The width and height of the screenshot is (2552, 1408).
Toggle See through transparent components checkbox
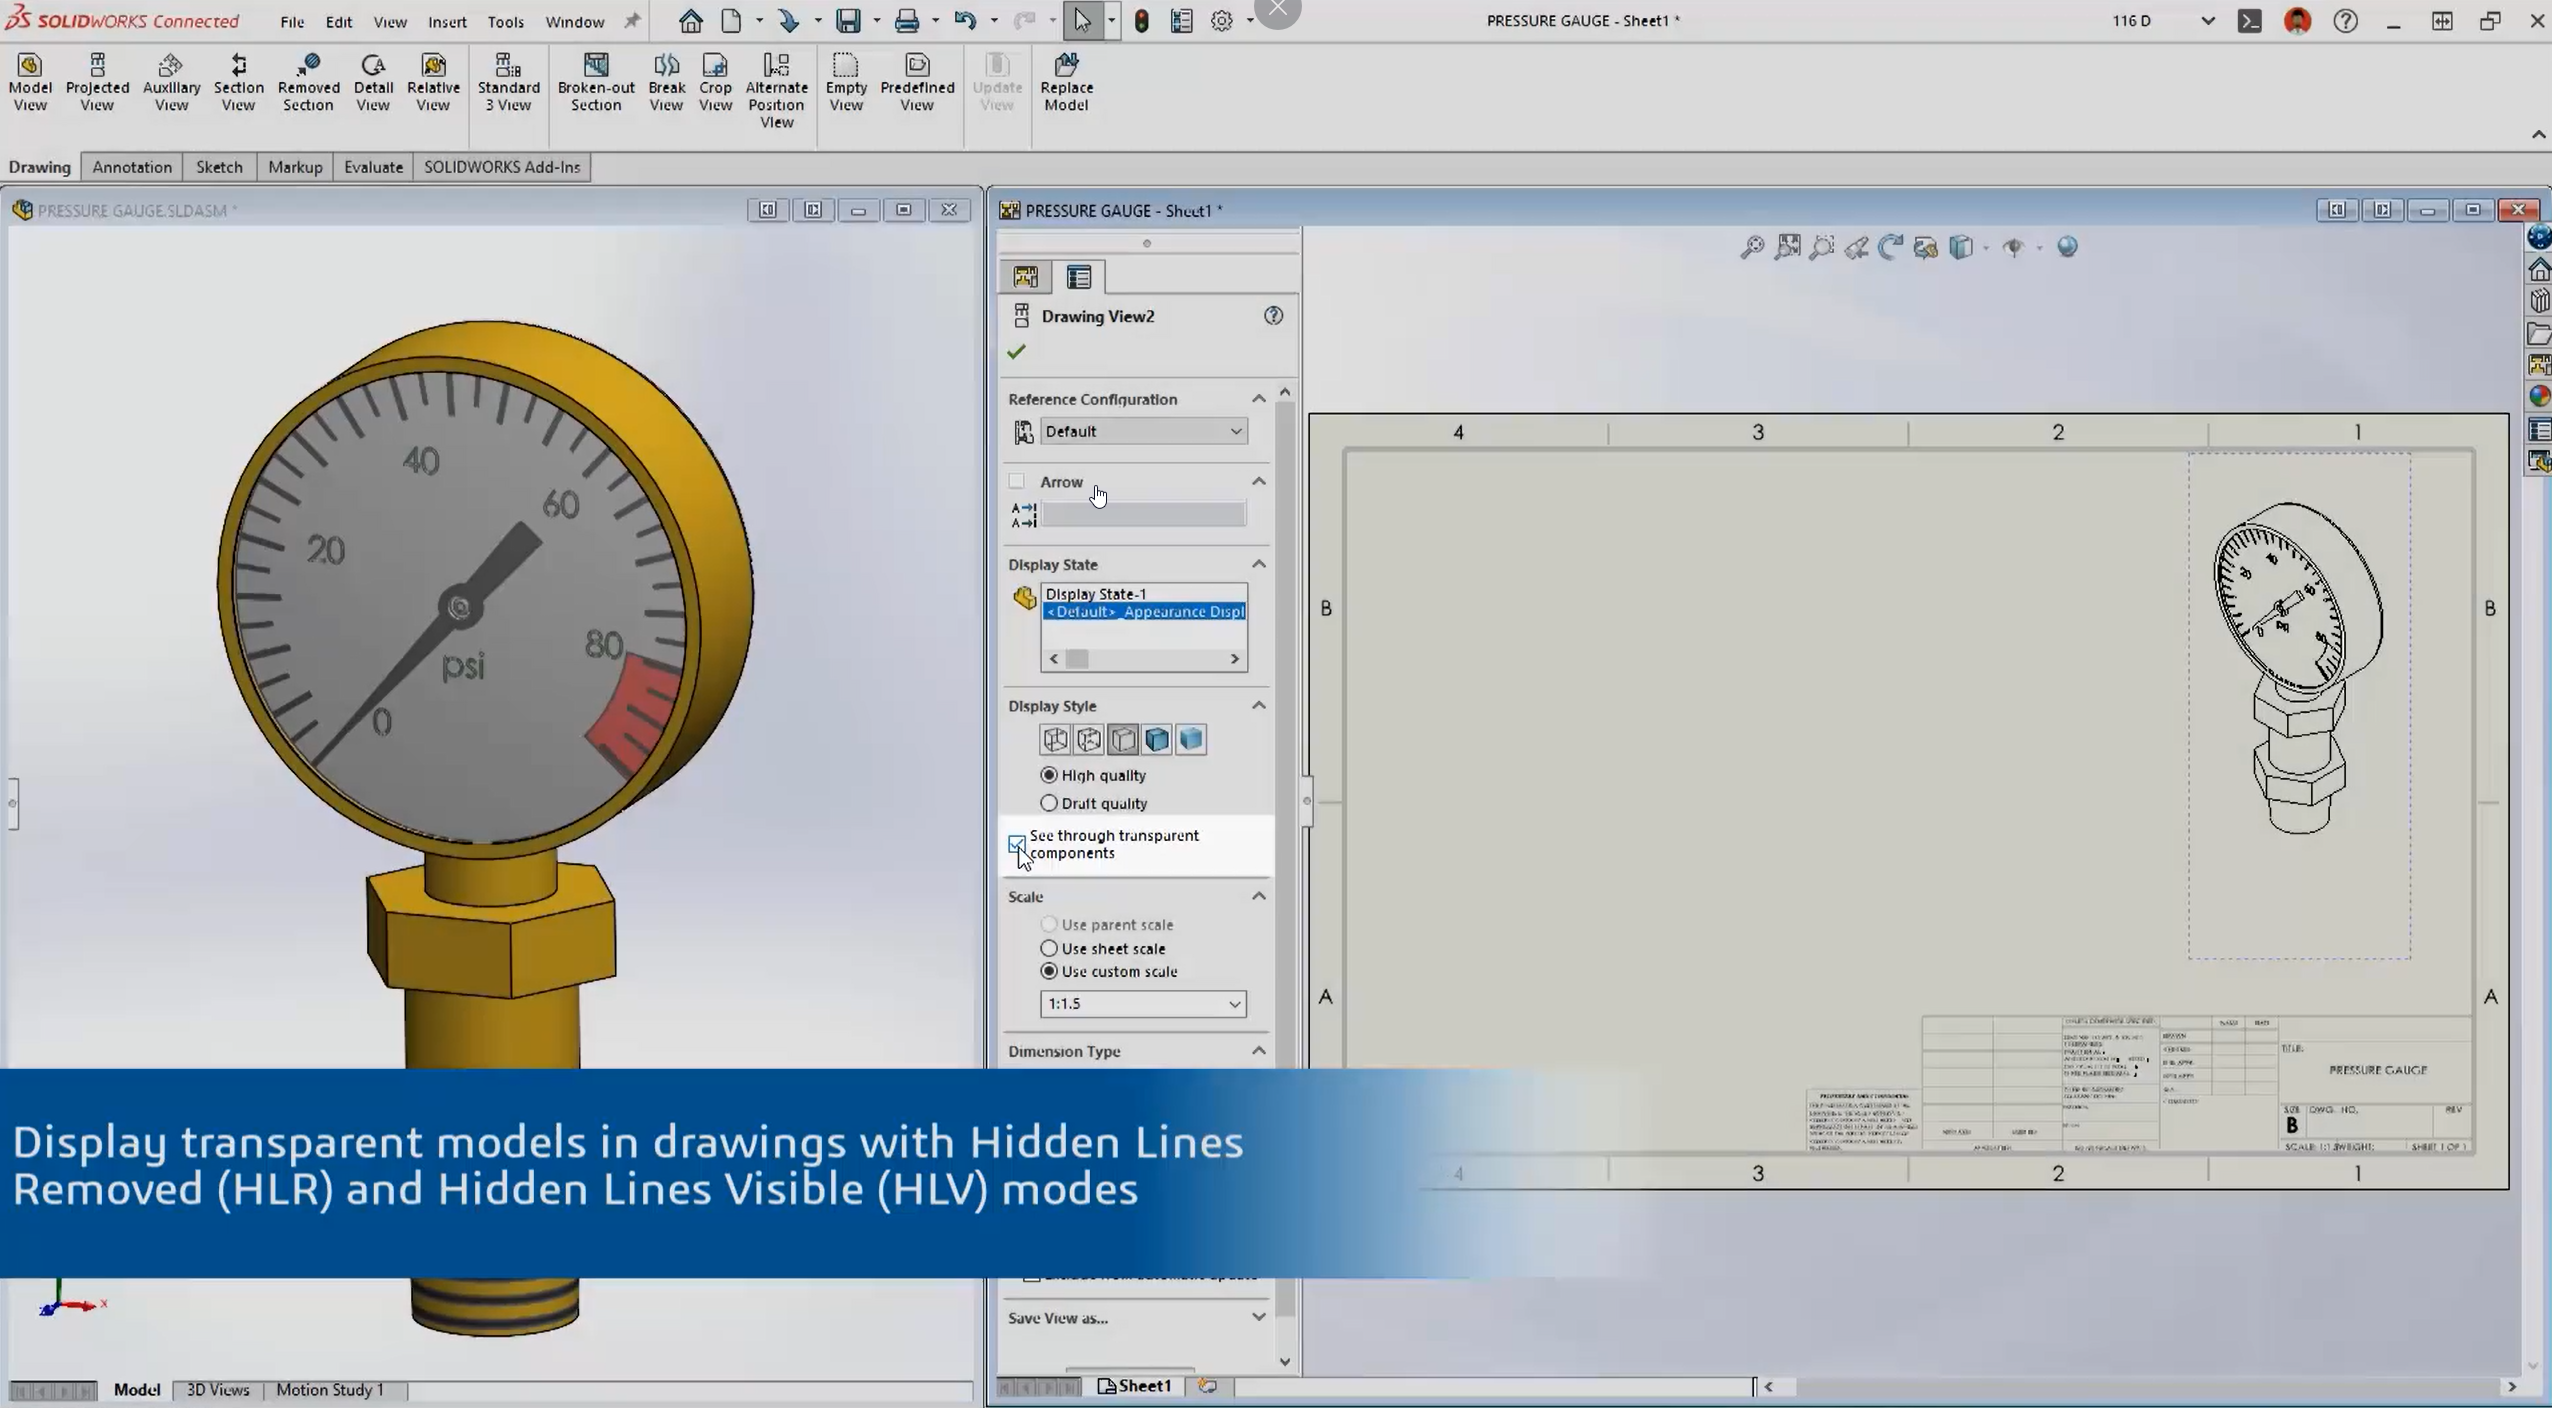click(x=1017, y=844)
